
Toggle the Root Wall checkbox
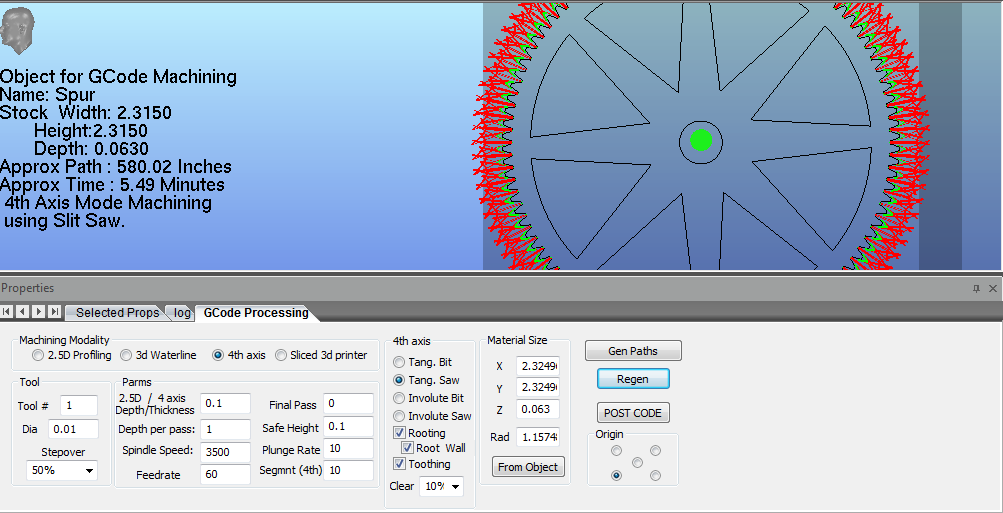point(408,448)
